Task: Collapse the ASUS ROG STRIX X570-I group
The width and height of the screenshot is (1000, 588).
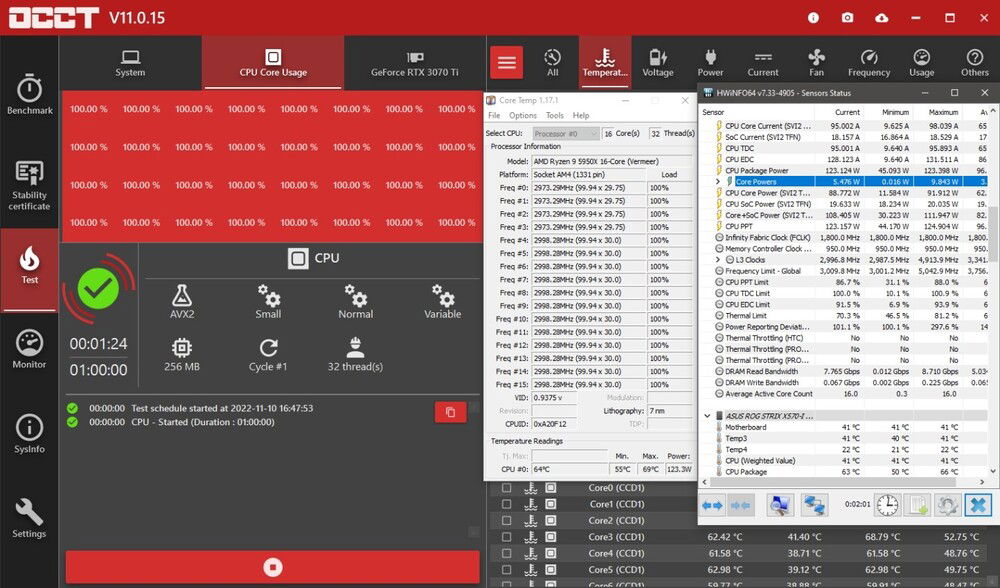Action: pyautogui.click(x=707, y=415)
